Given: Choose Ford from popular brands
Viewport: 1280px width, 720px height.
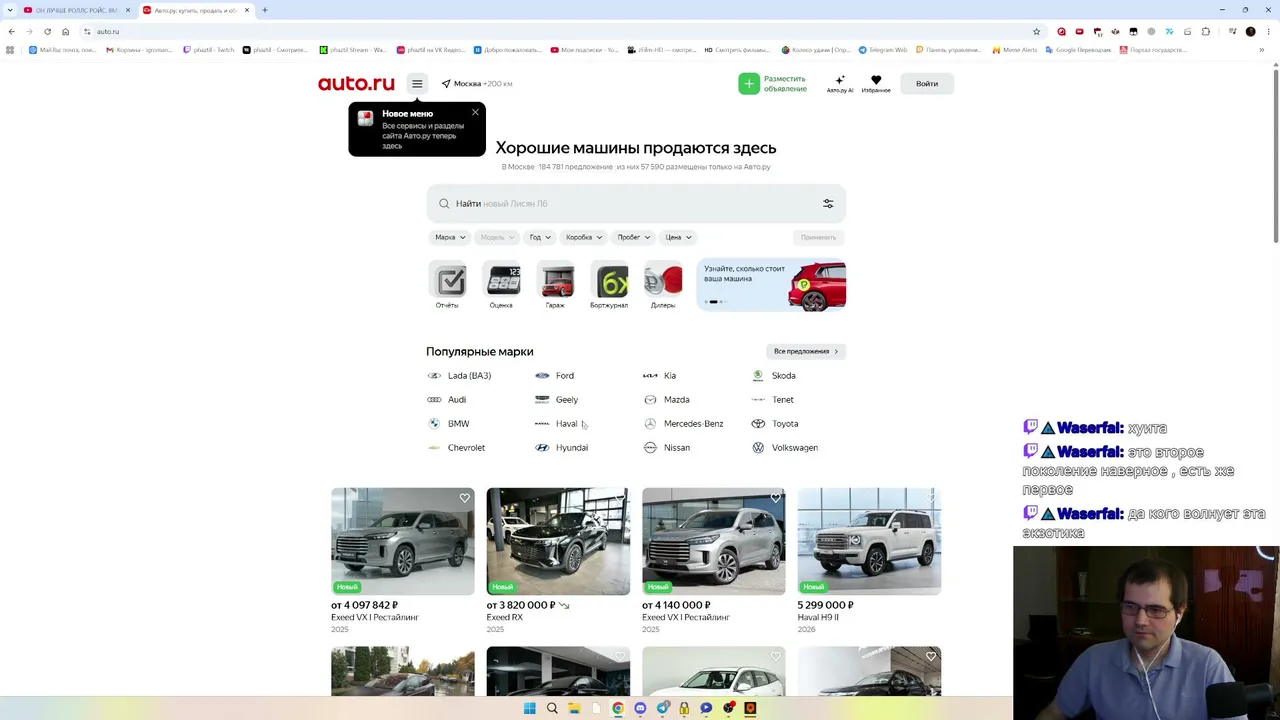Looking at the screenshot, I should point(555,376).
